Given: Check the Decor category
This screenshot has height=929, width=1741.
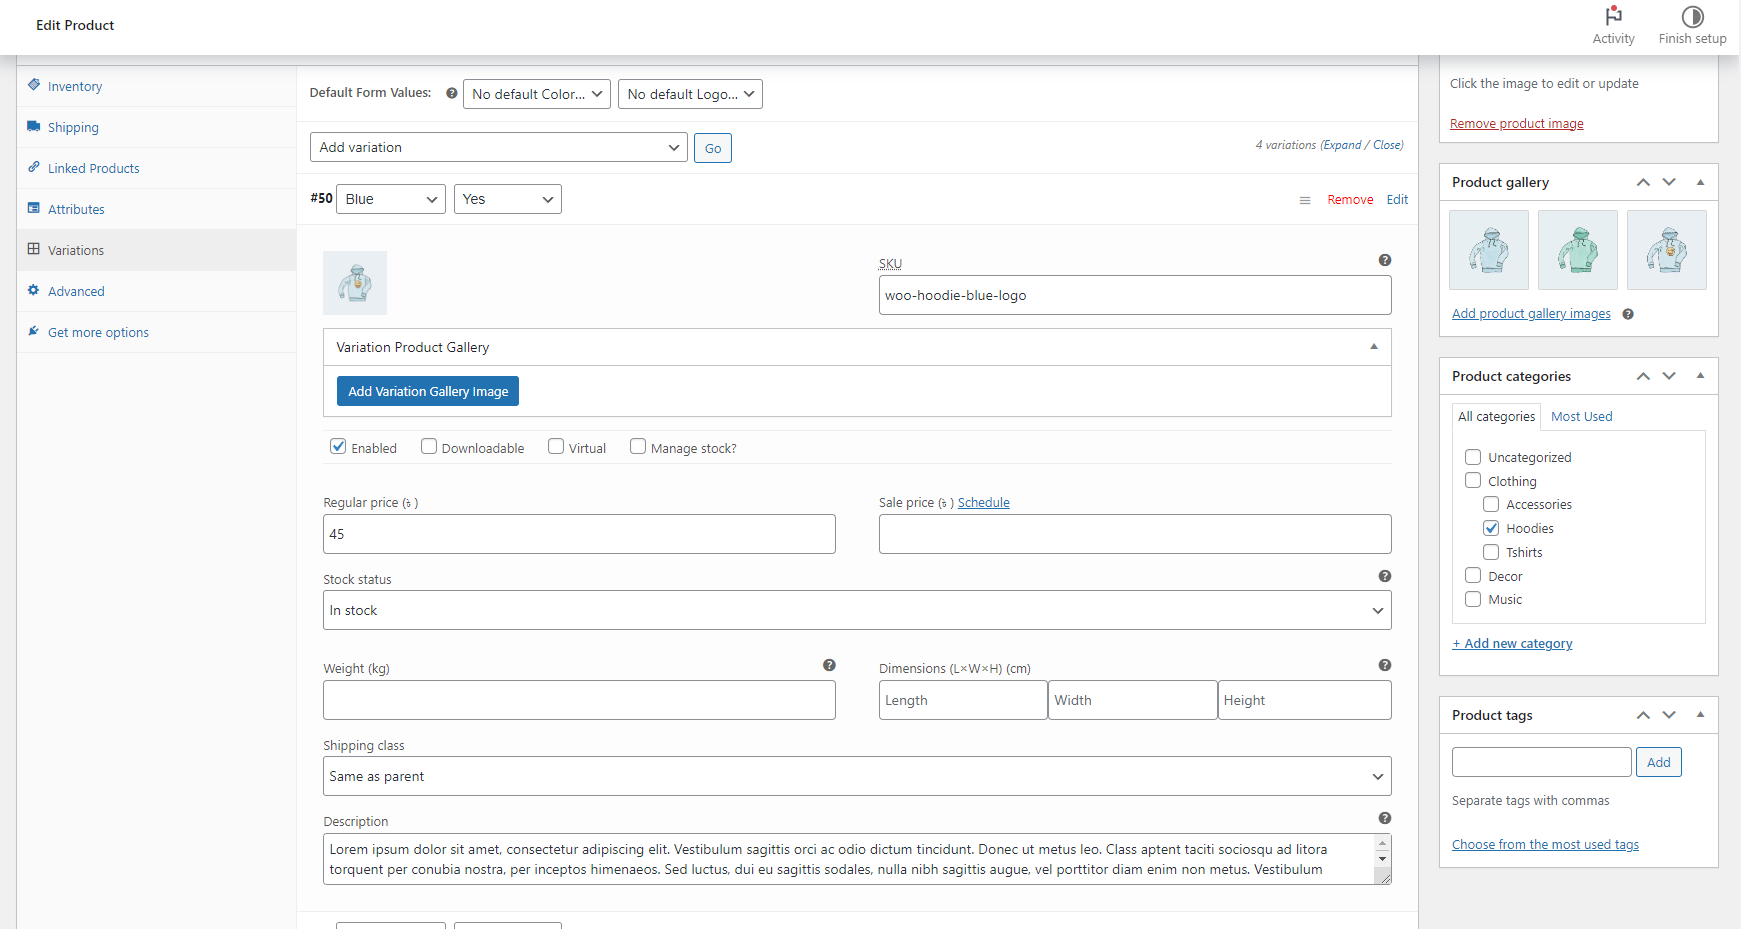Looking at the screenshot, I should coord(1473,575).
